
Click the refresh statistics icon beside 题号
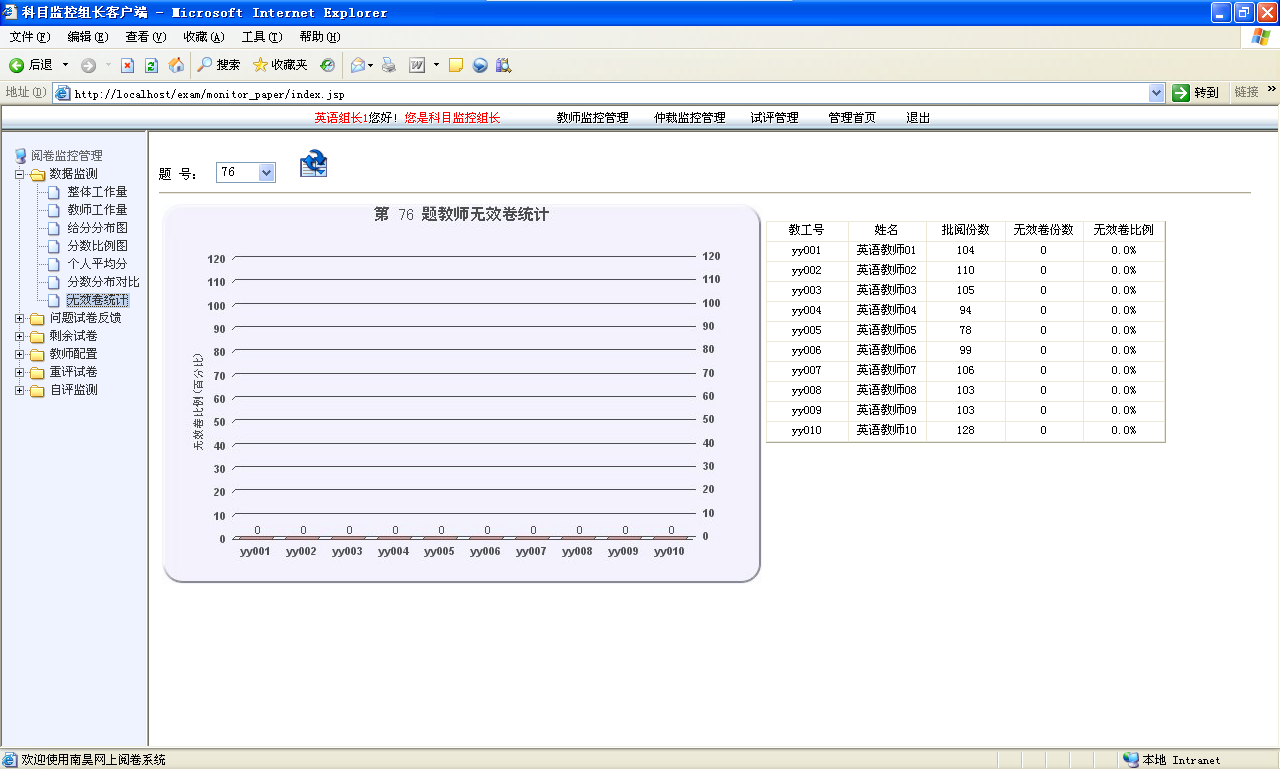[314, 164]
